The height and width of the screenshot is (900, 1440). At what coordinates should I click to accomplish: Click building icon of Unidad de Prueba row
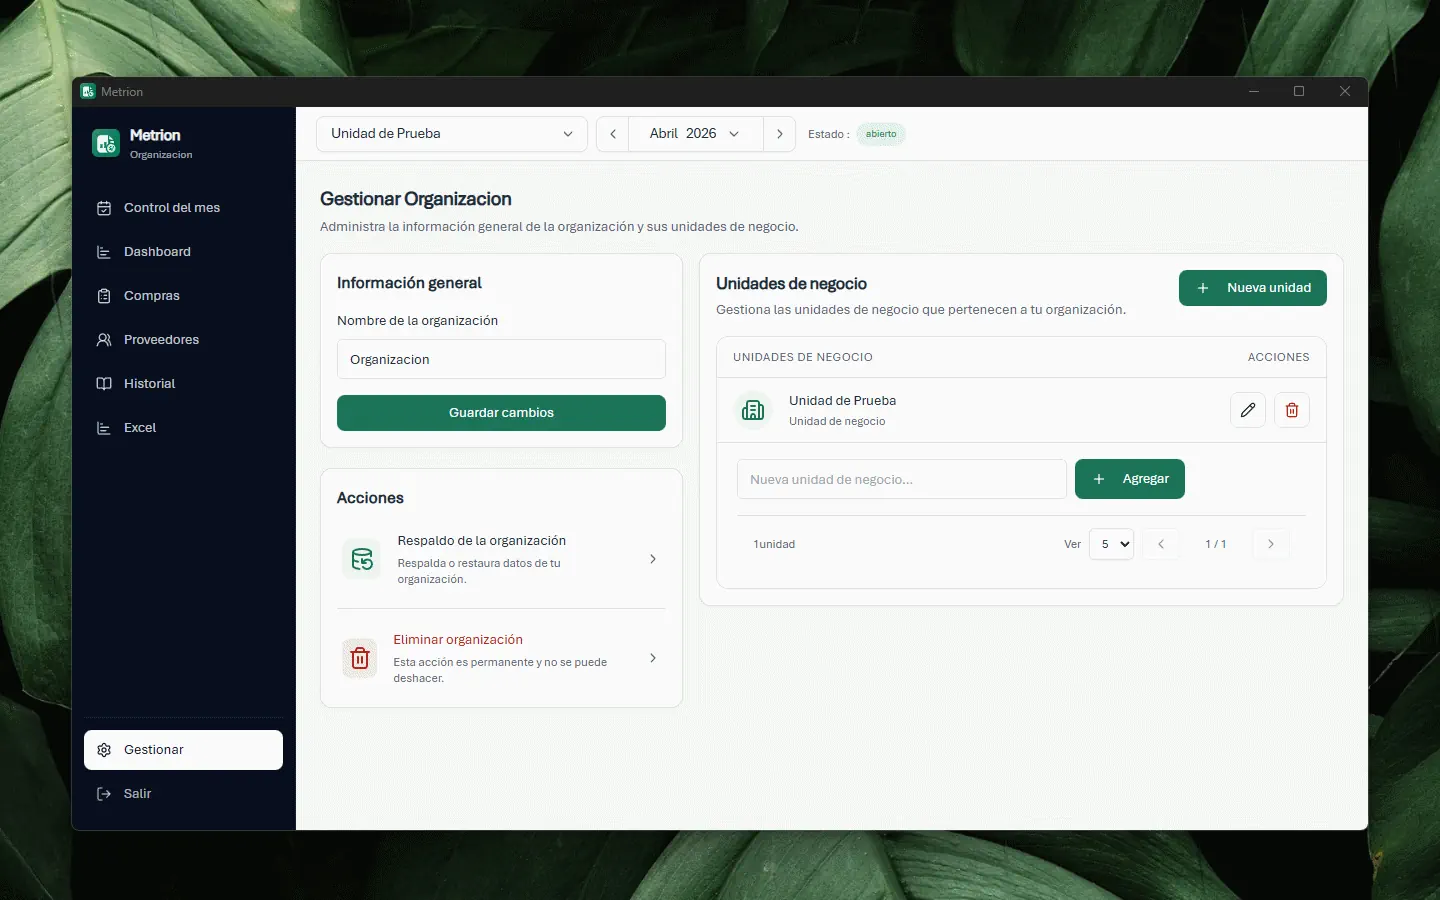tap(753, 410)
